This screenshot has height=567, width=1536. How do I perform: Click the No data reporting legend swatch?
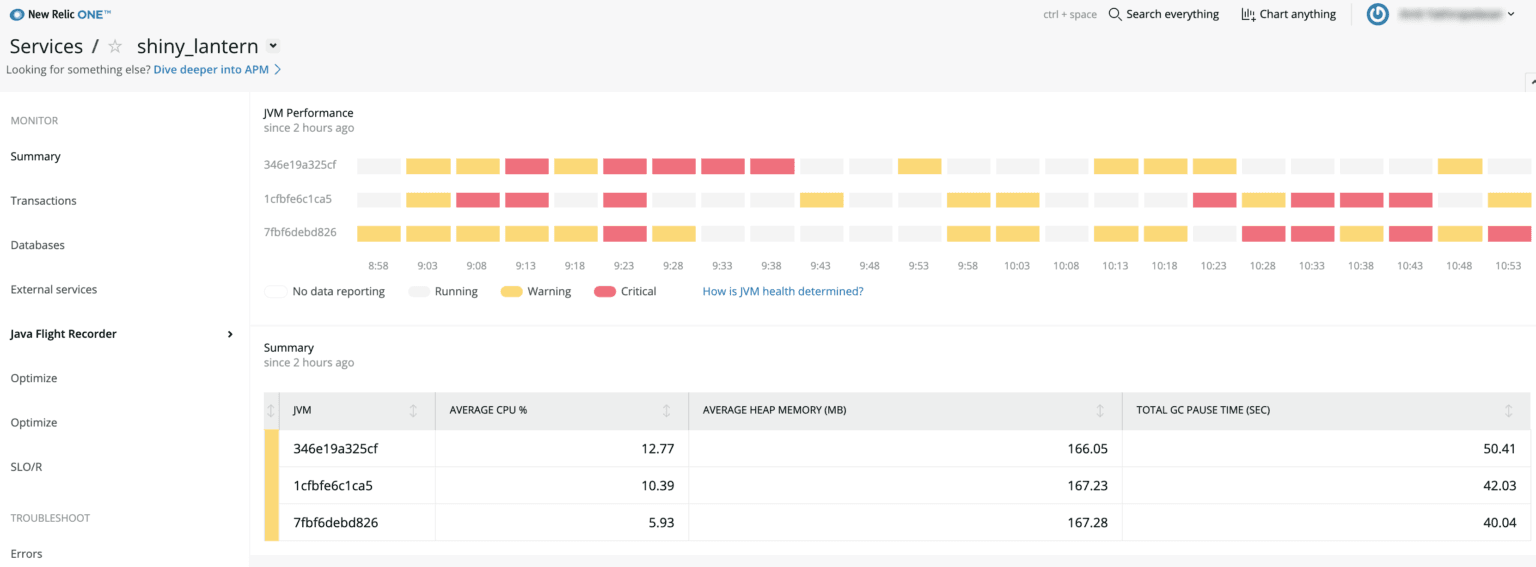tap(275, 291)
